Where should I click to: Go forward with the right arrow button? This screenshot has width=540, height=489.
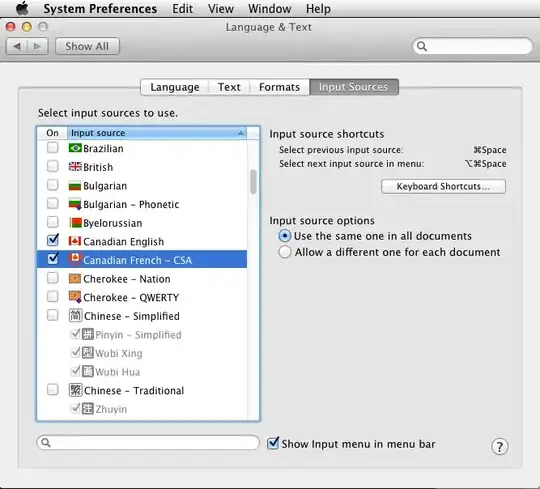(x=38, y=46)
